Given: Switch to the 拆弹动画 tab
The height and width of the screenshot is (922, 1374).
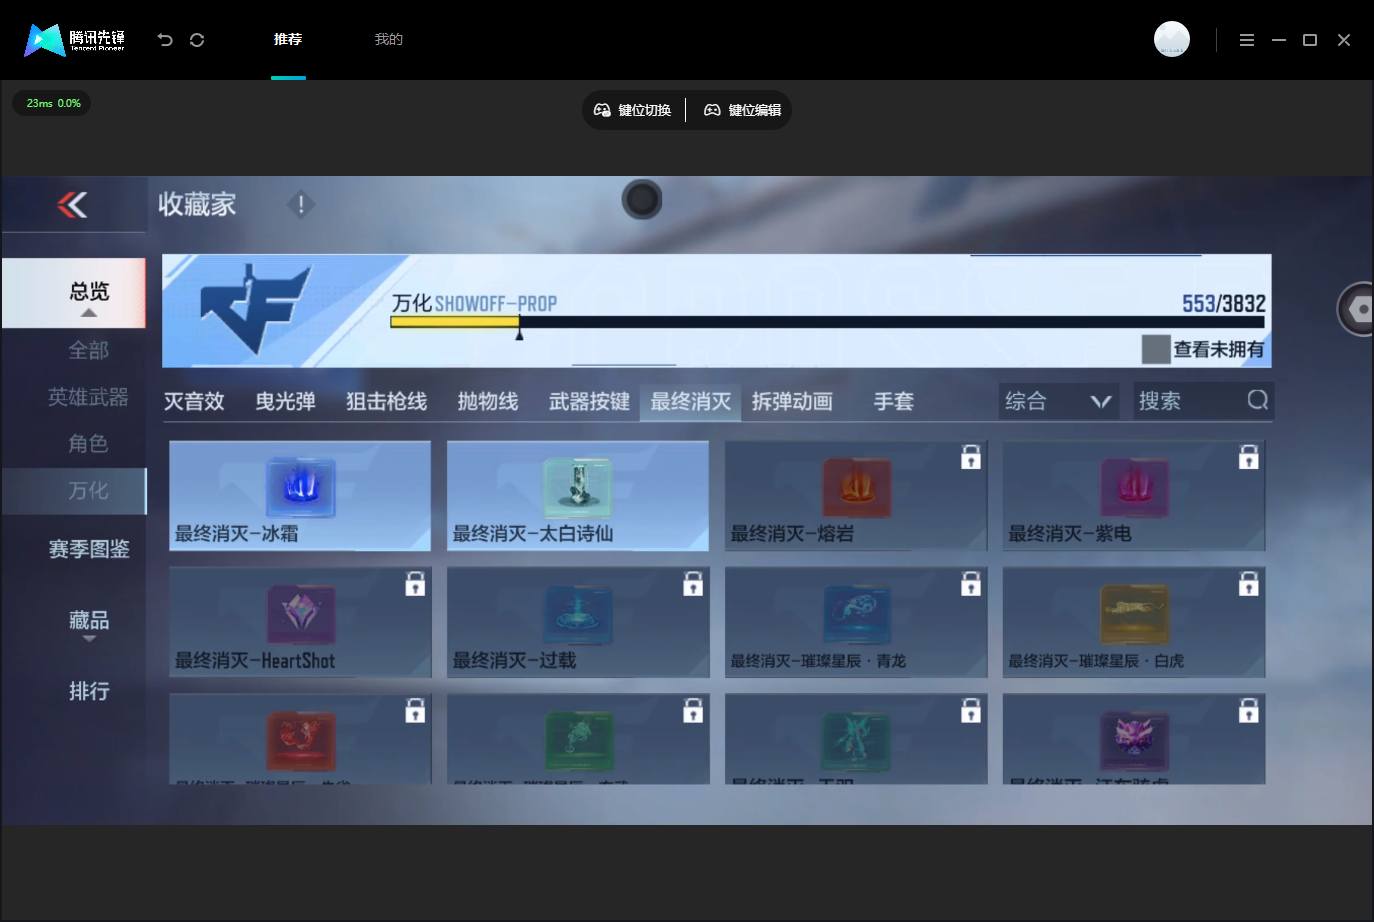Looking at the screenshot, I should [792, 401].
